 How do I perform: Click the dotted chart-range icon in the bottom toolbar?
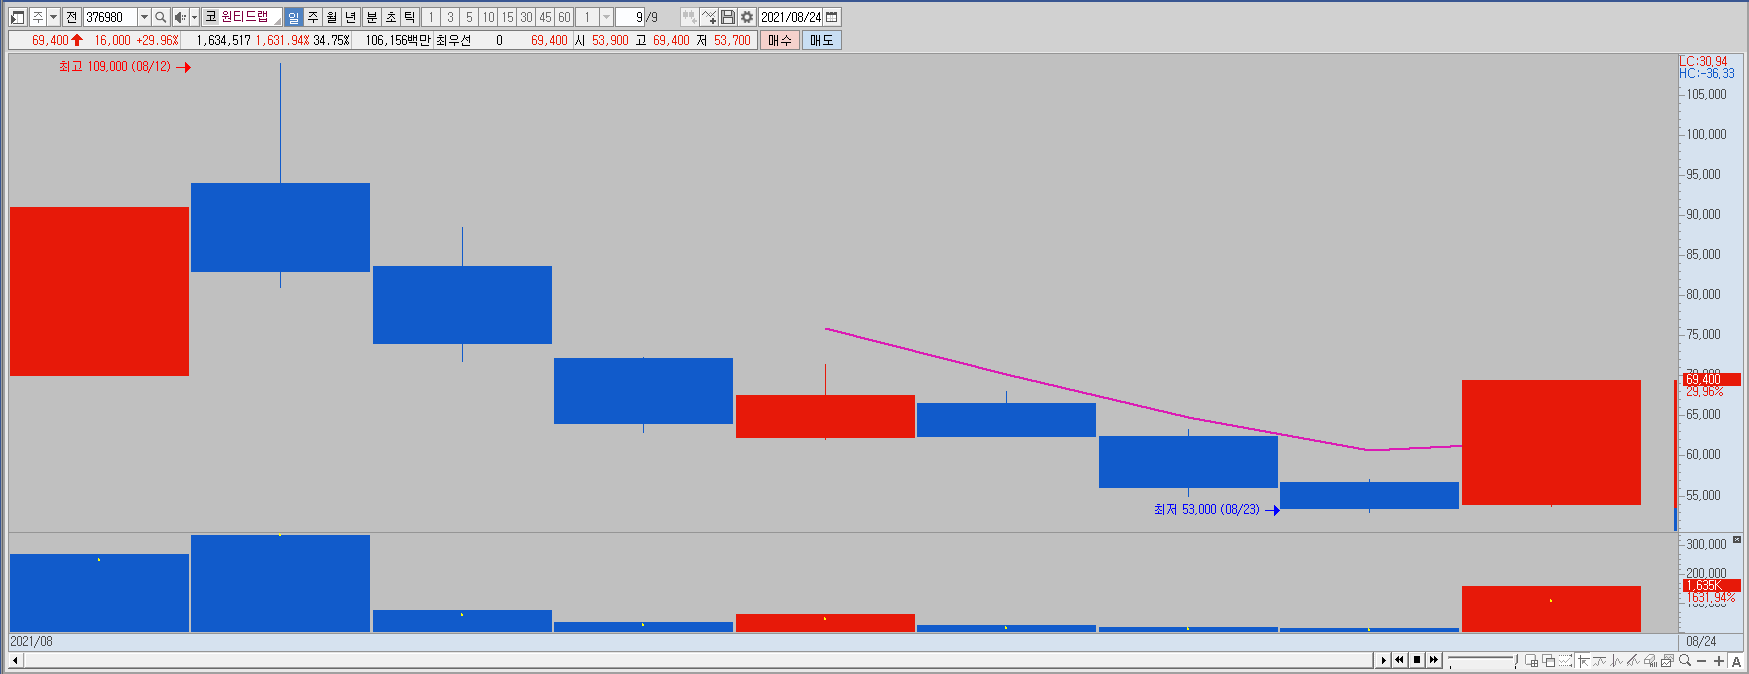(x=1565, y=660)
